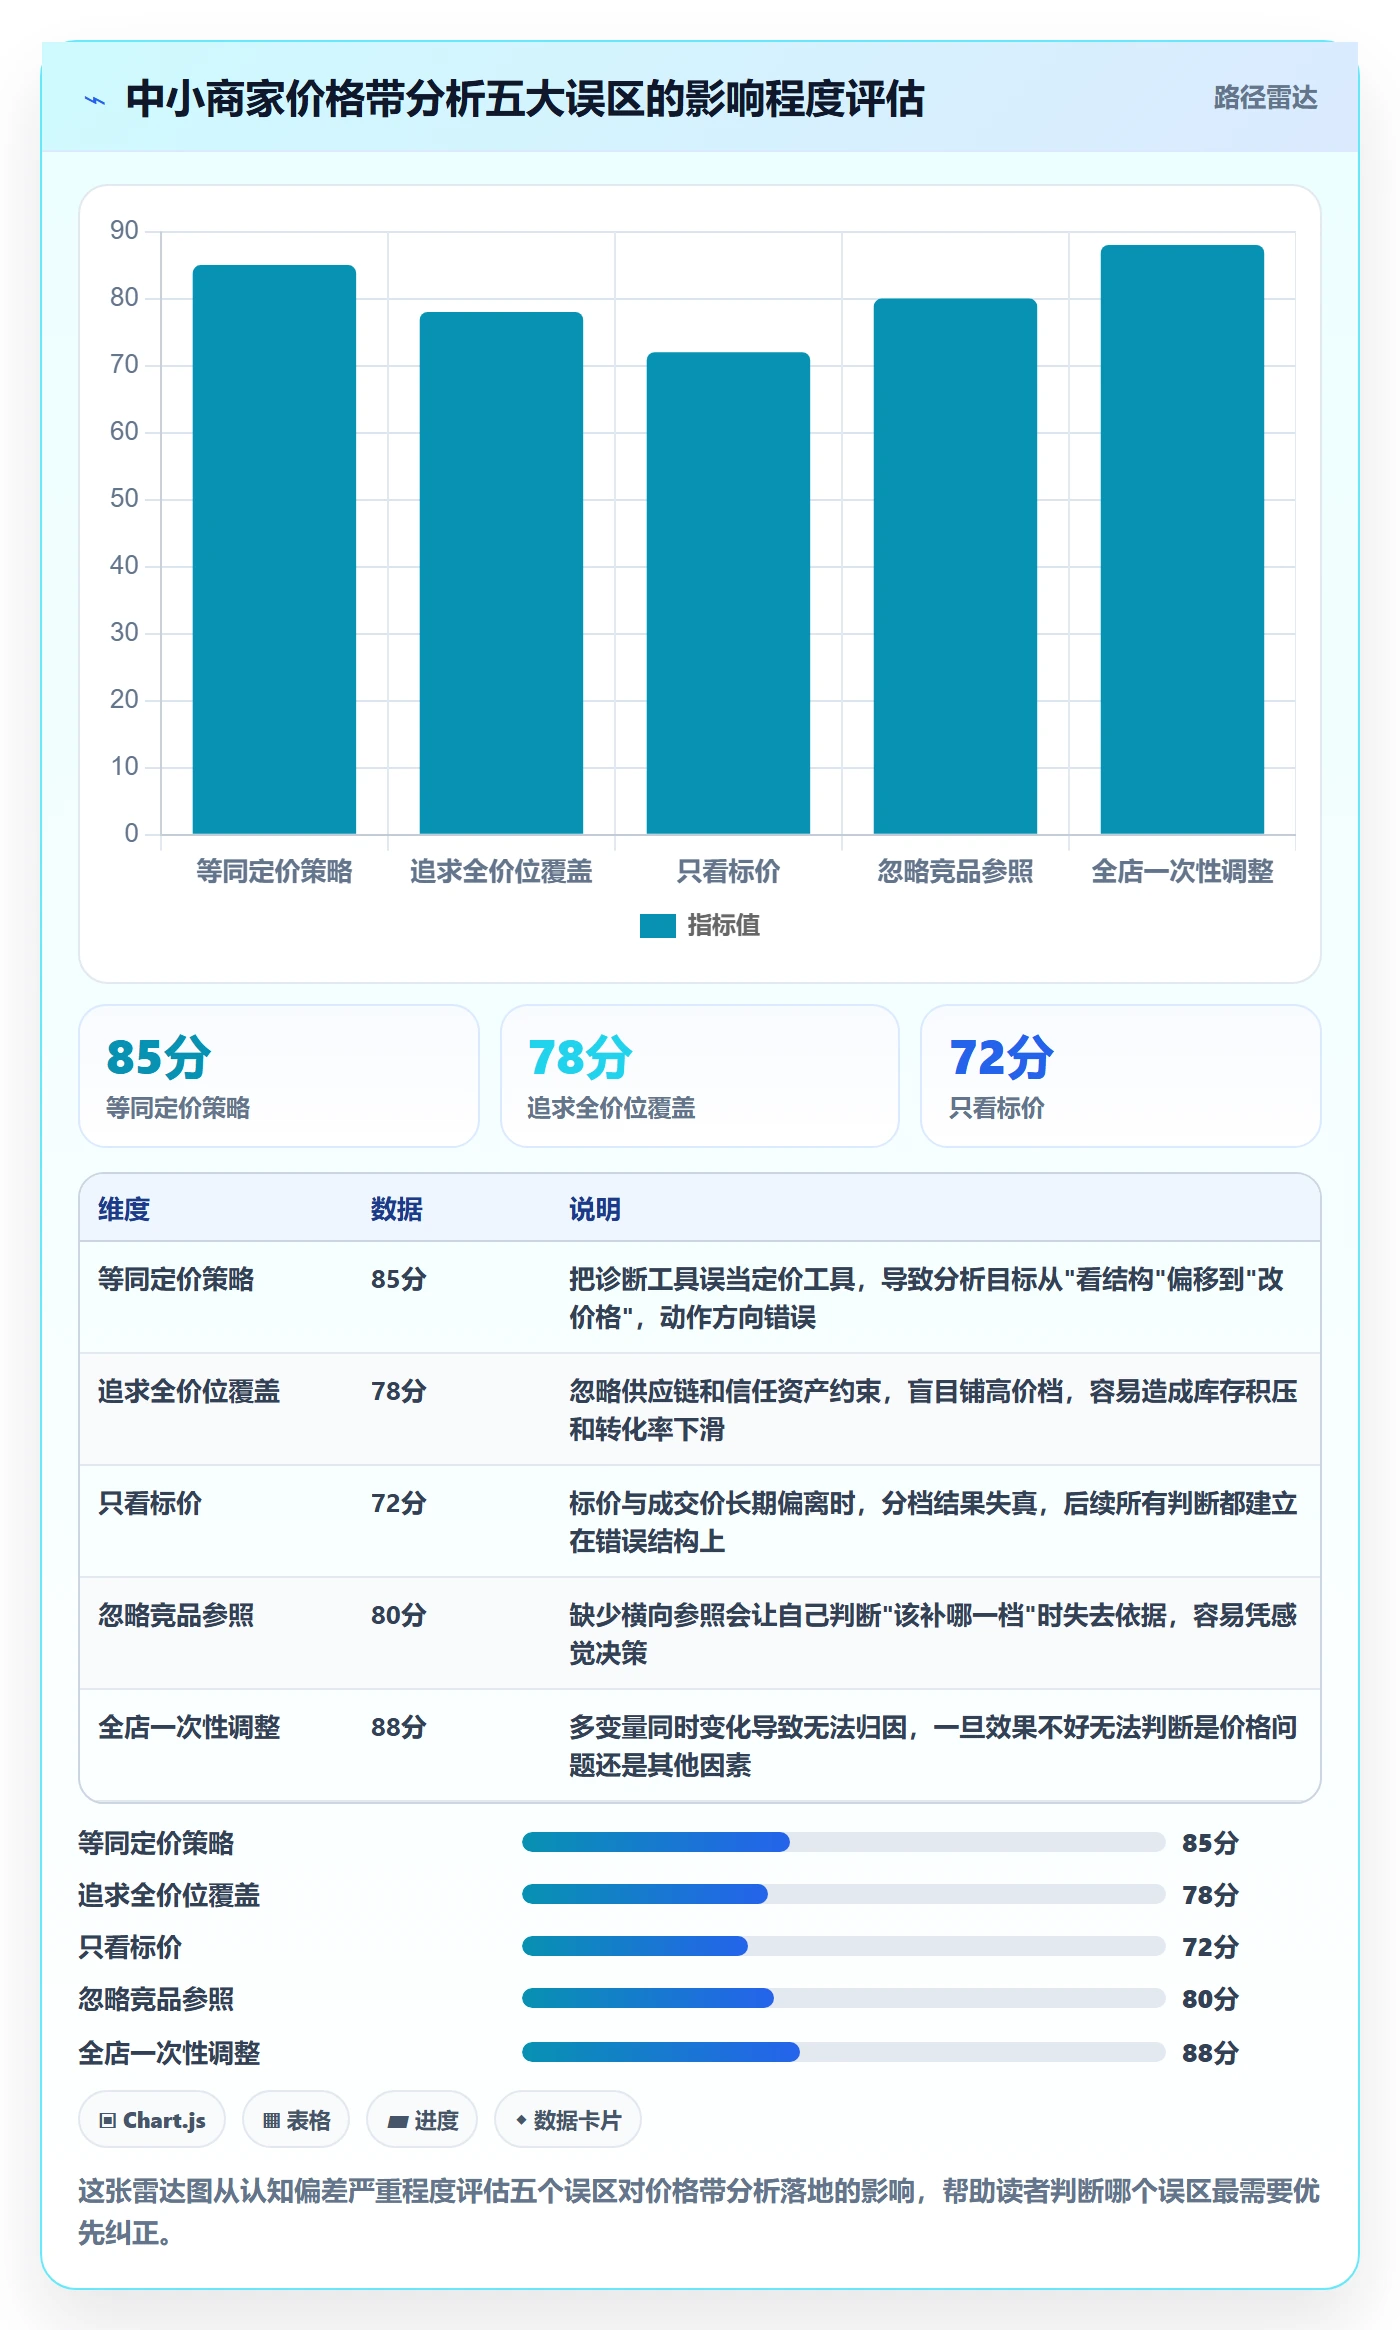Click the 90 value on the chart's vertical axis

point(124,230)
